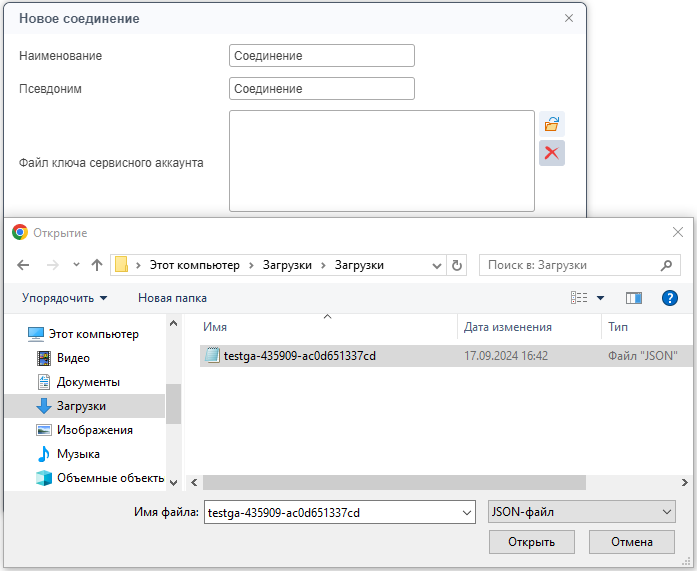Click the red X clear file icon
697x571 pixels.
click(551, 153)
